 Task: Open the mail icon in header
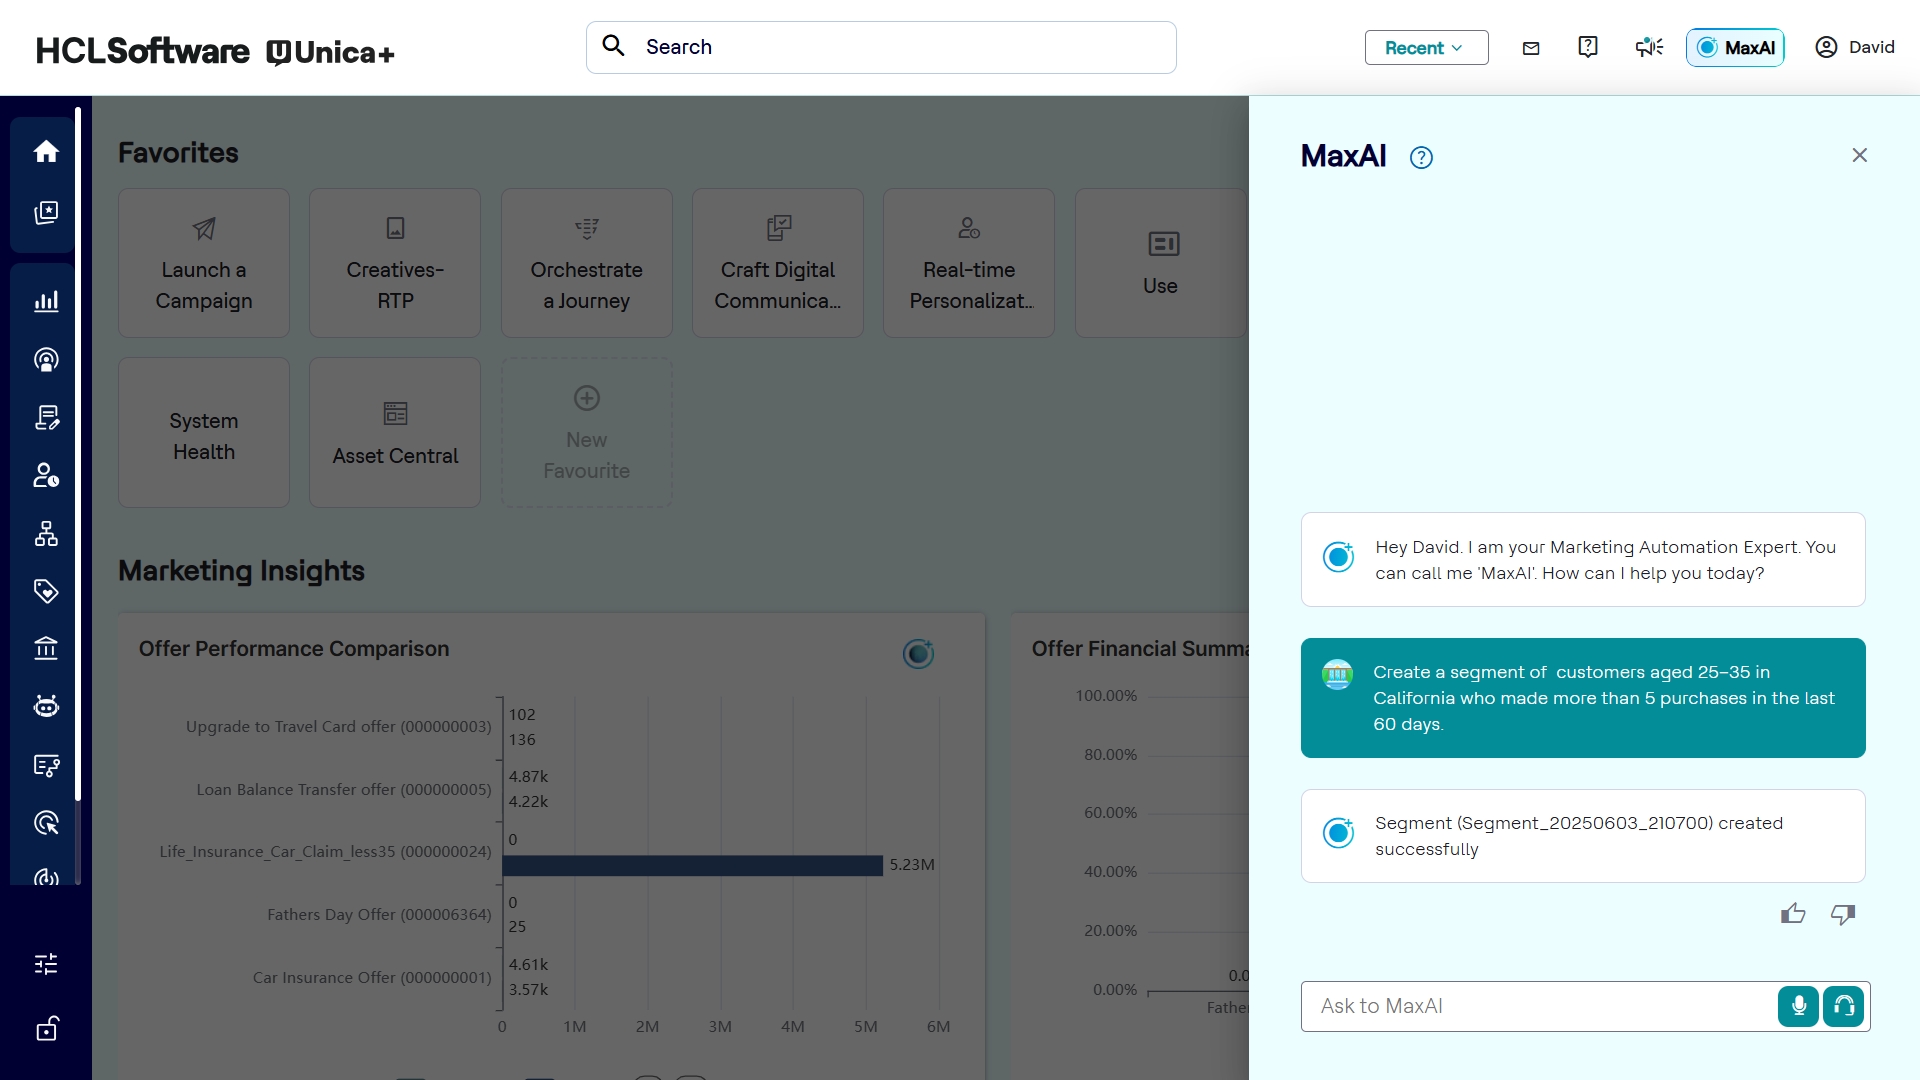pyautogui.click(x=1531, y=48)
